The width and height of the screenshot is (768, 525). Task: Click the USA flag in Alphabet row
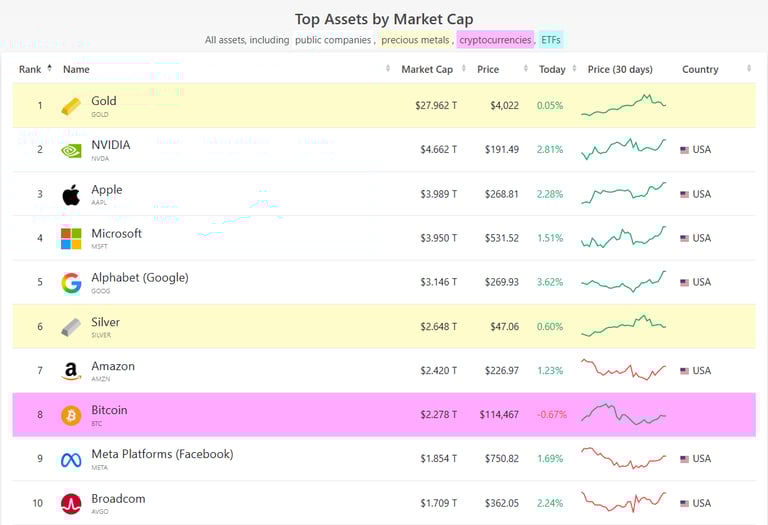point(684,283)
